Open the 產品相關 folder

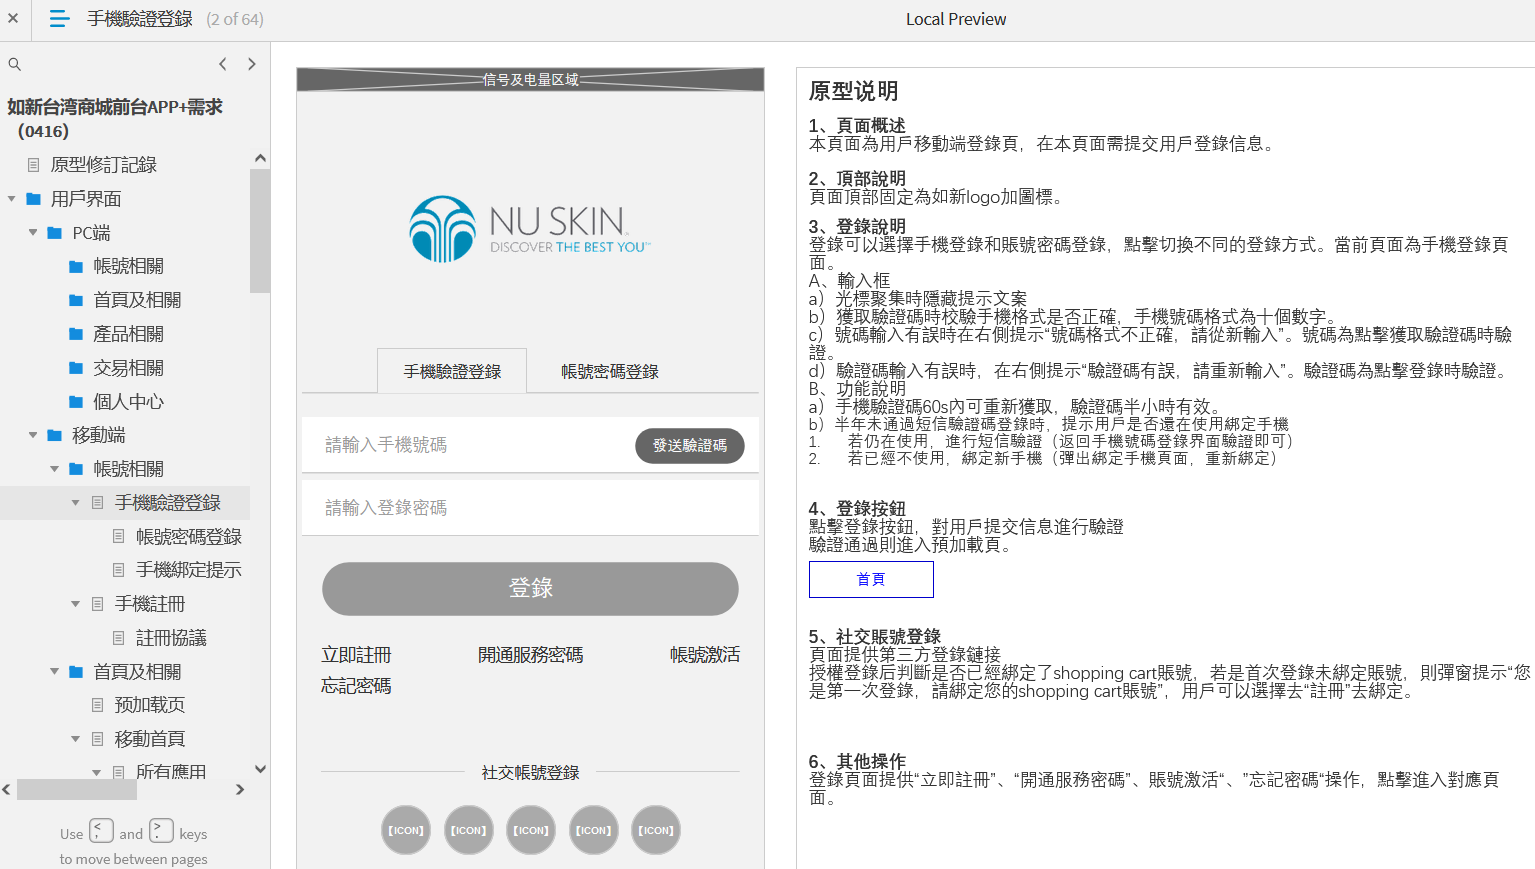pos(128,334)
